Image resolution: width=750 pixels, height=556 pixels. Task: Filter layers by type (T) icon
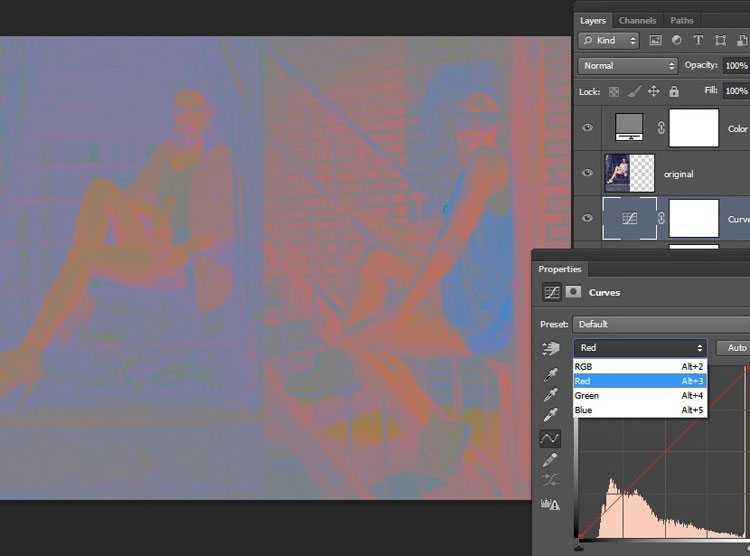point(697,41)
